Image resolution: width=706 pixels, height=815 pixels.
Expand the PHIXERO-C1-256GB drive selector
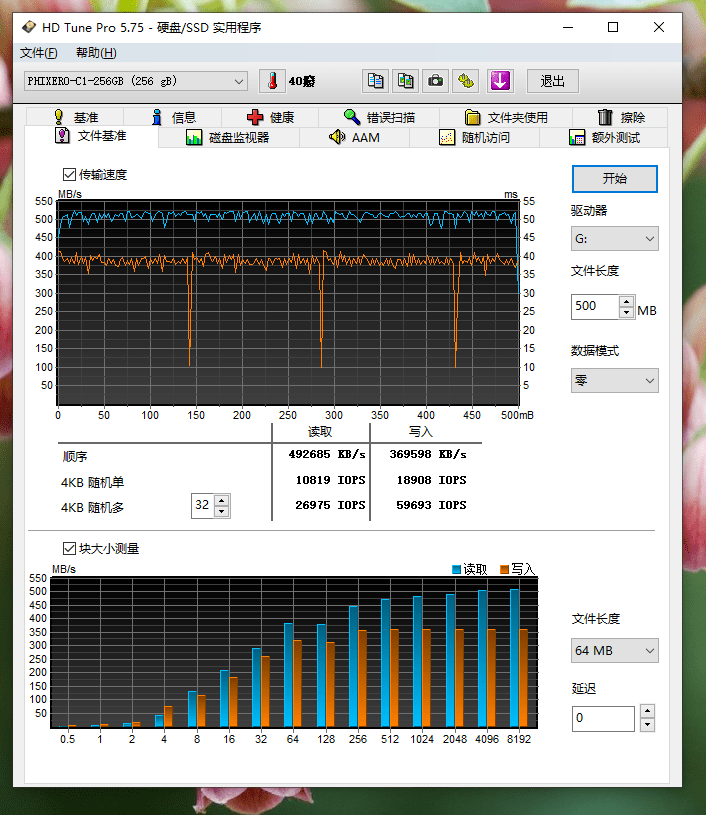click(239, 81)
